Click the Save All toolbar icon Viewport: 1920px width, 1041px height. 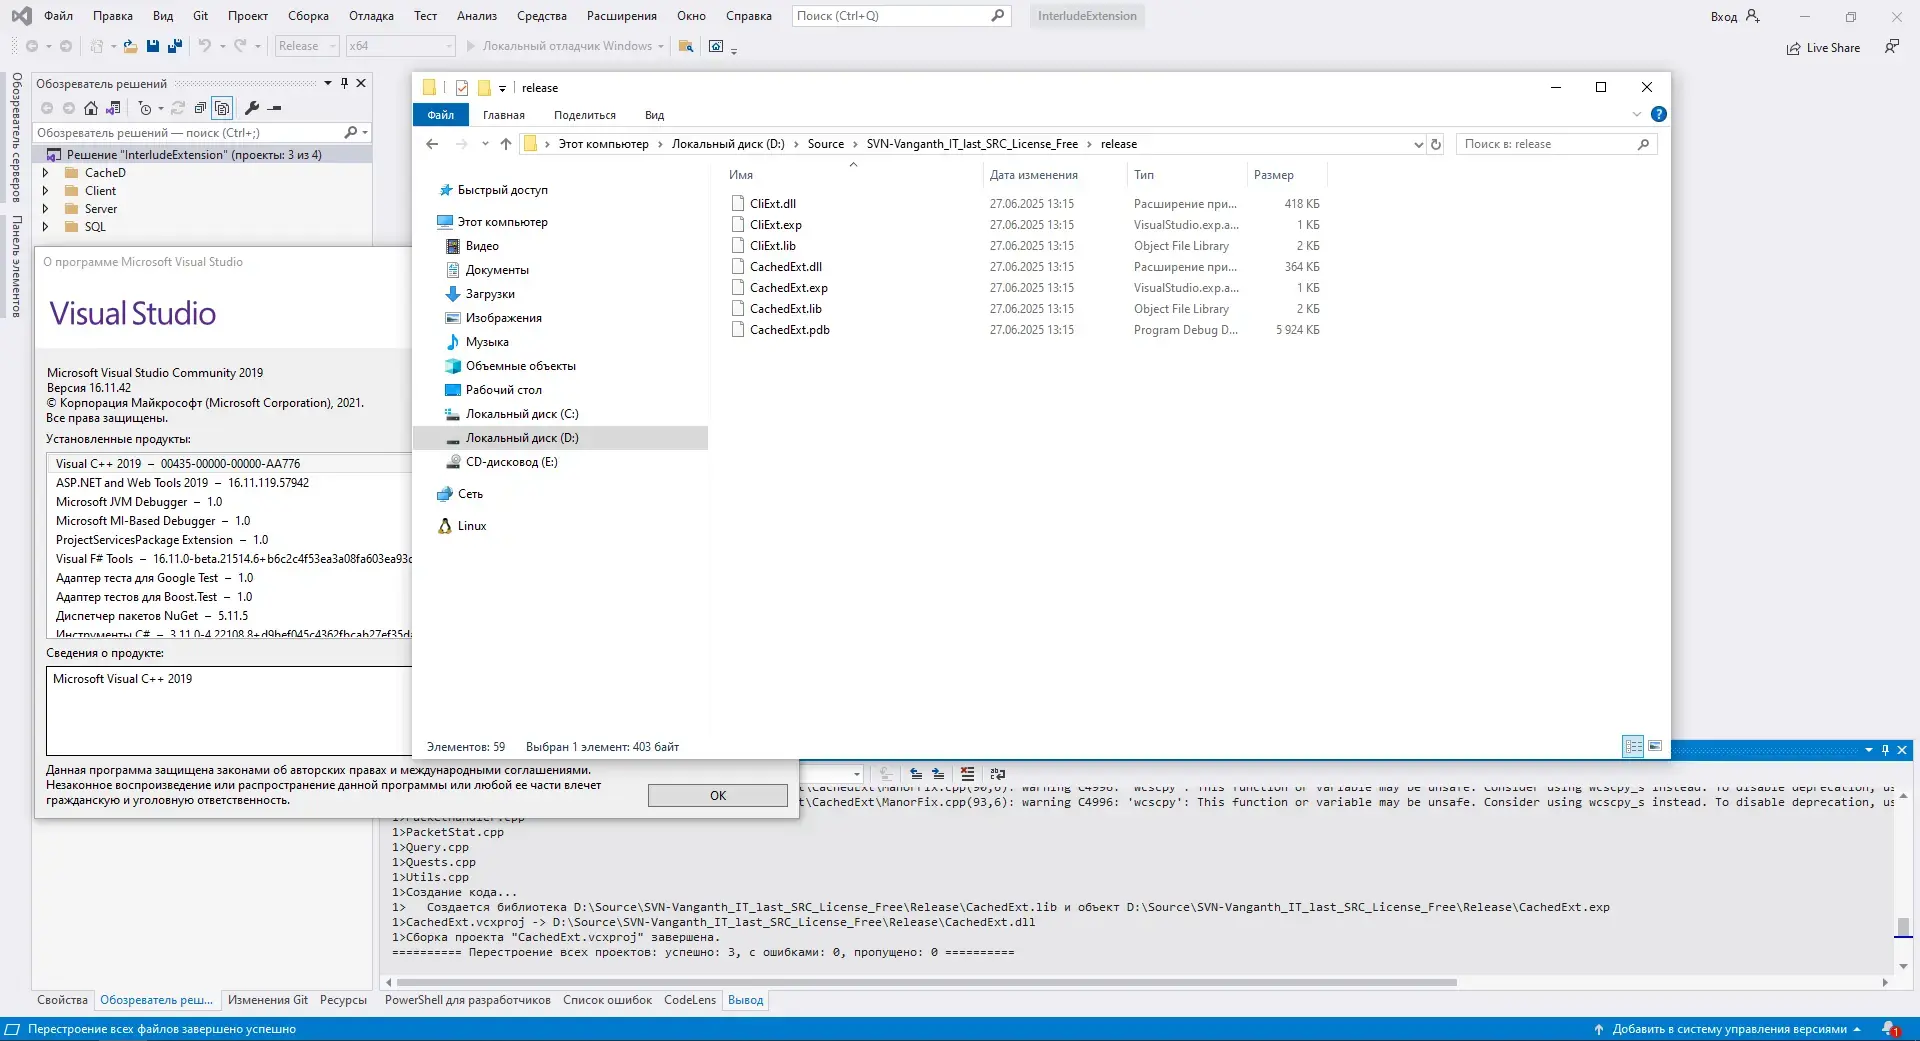click(x=174, y=46)
